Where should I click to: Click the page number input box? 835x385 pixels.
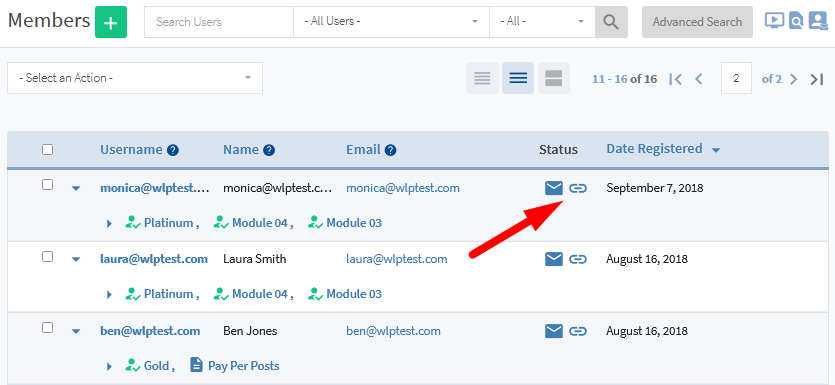click(x=736, y=78)
